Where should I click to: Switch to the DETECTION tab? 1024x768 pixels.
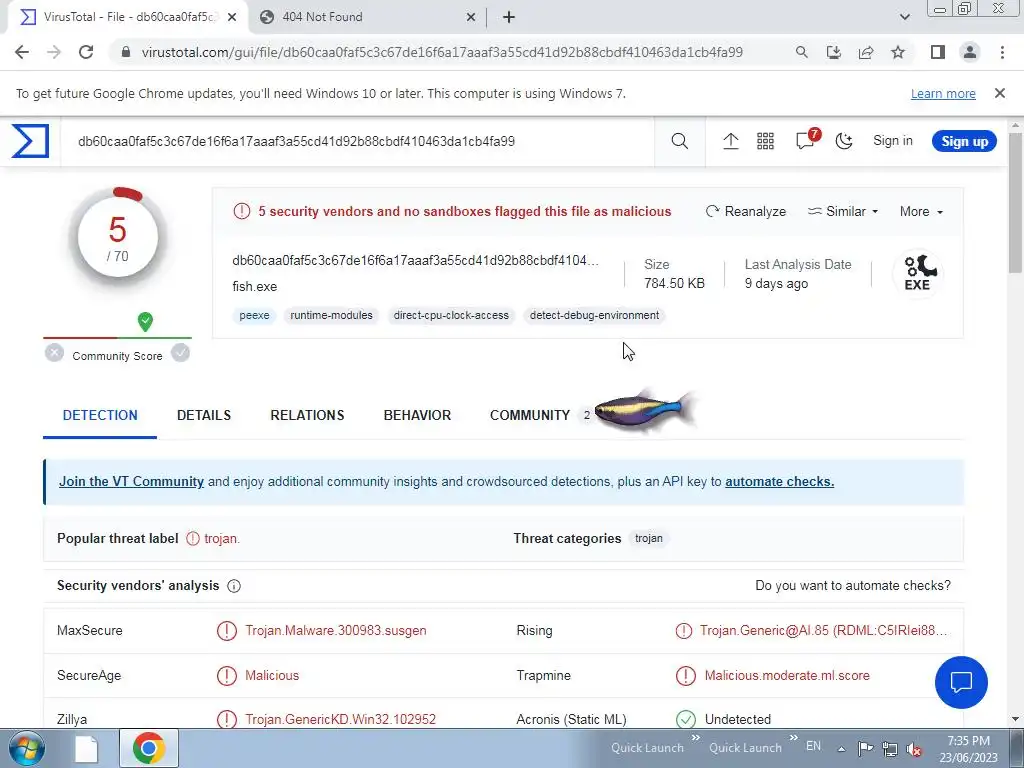coord(100,415)
